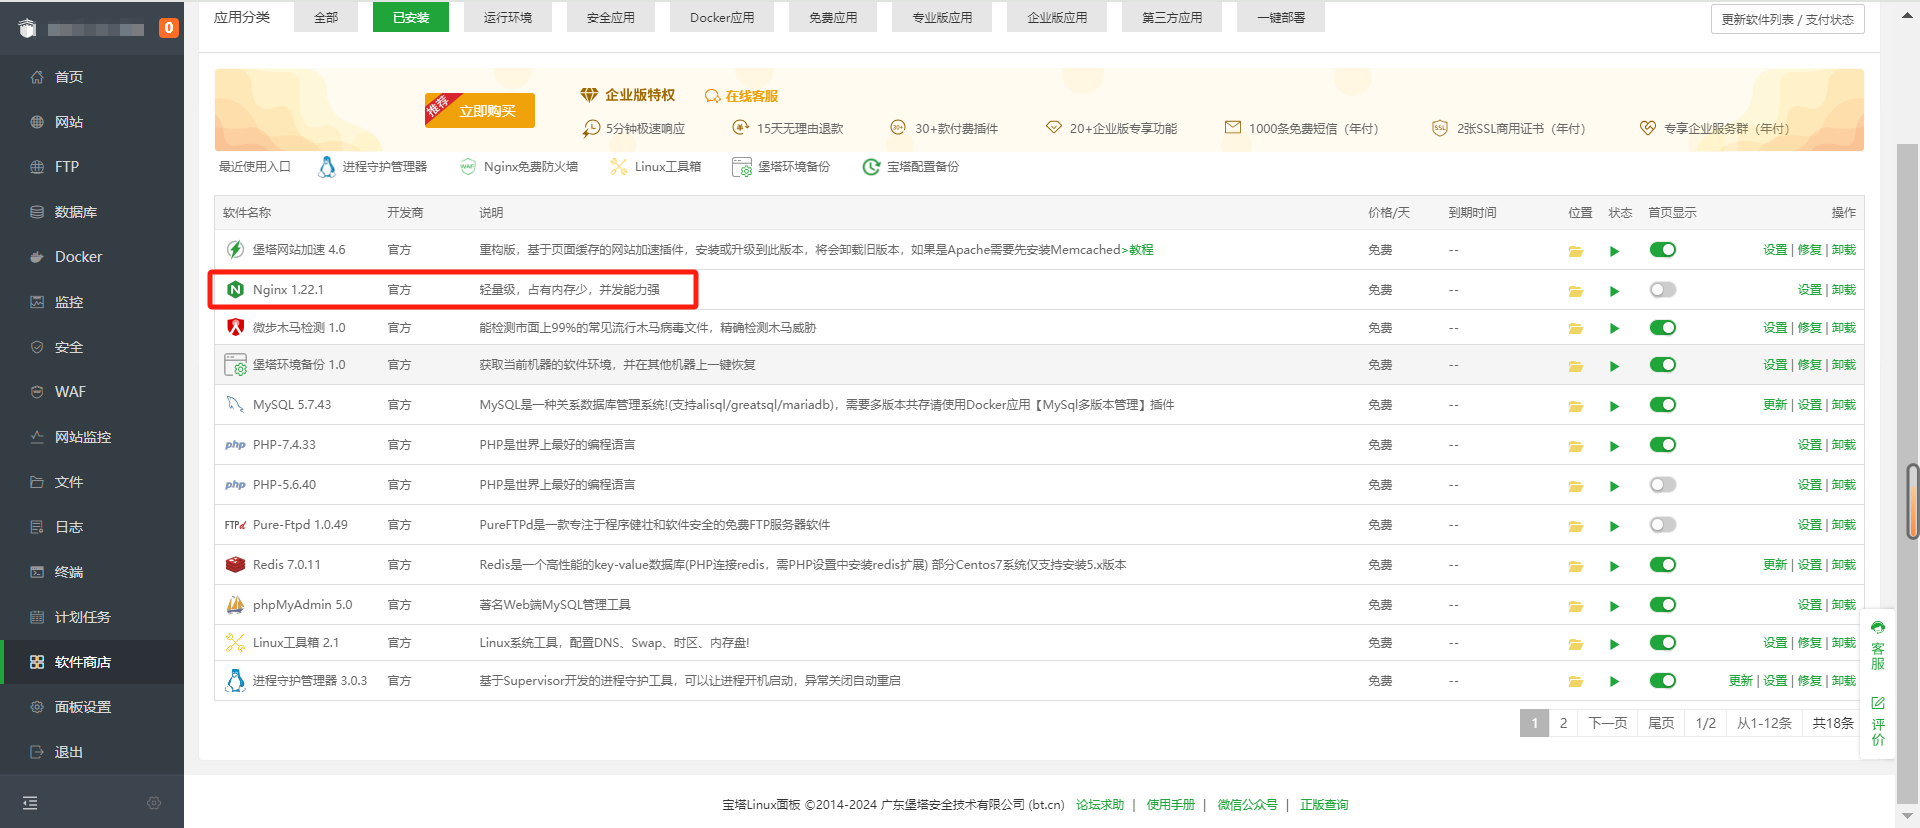Open Linux工具箱 from recent shortcuts

click(656, 167)
